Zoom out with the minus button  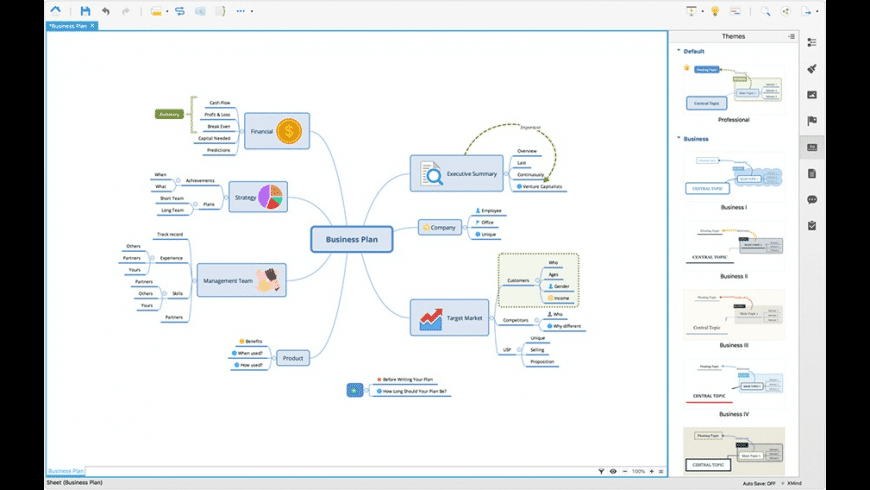(625, 471)
